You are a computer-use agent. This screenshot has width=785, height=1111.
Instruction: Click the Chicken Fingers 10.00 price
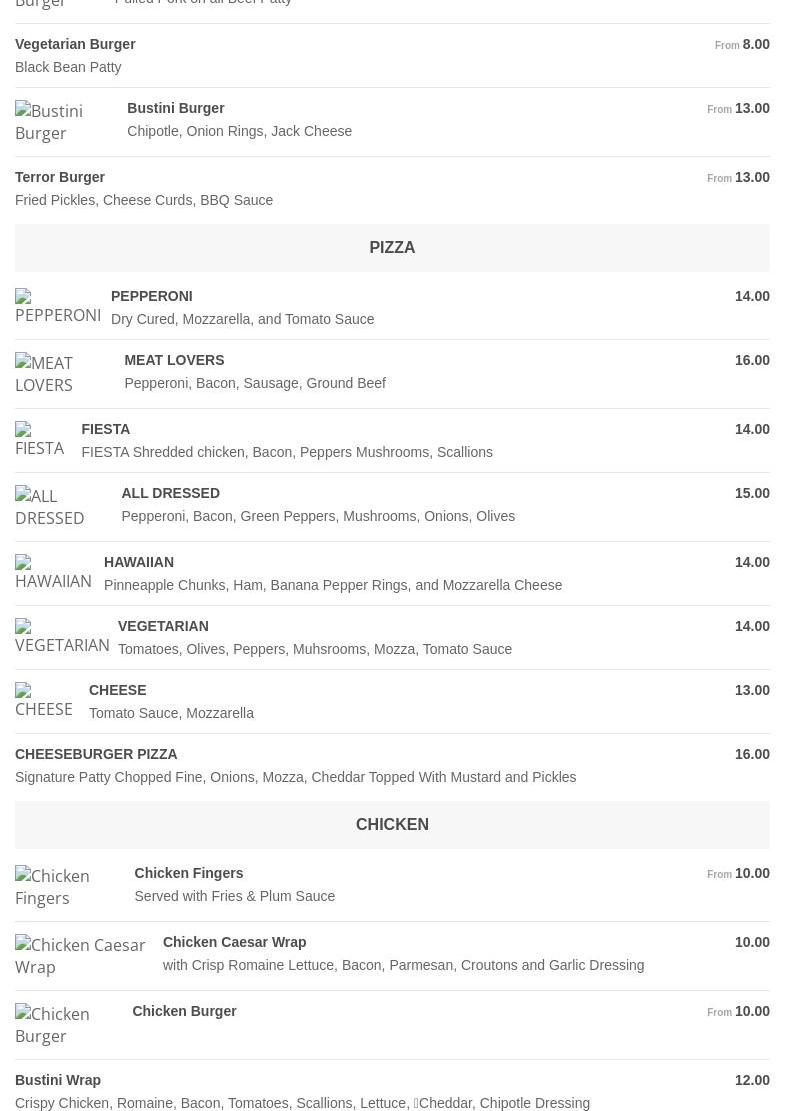(751, 874)
